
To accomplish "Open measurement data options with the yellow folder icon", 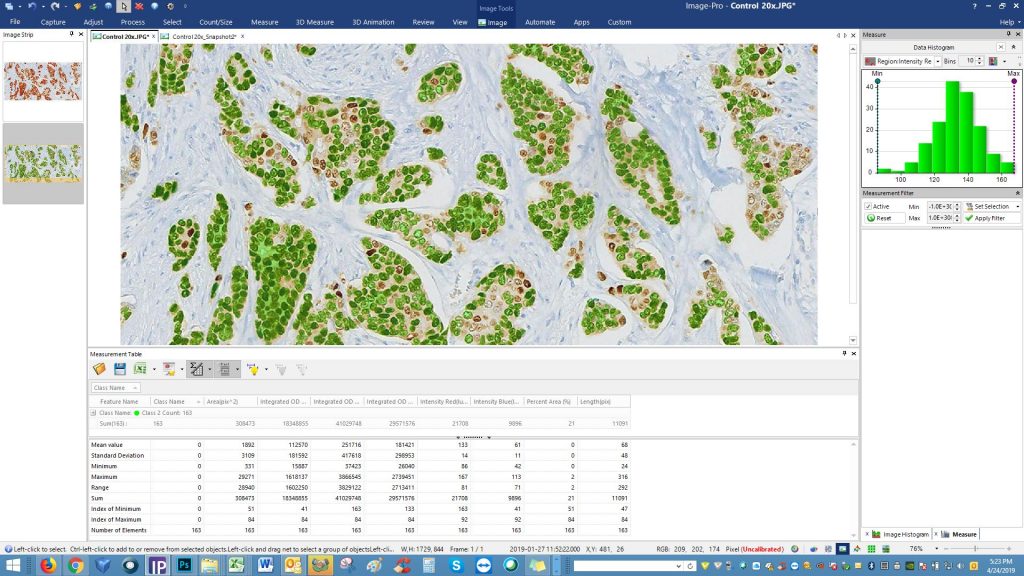I will click(x=98, y=369).
